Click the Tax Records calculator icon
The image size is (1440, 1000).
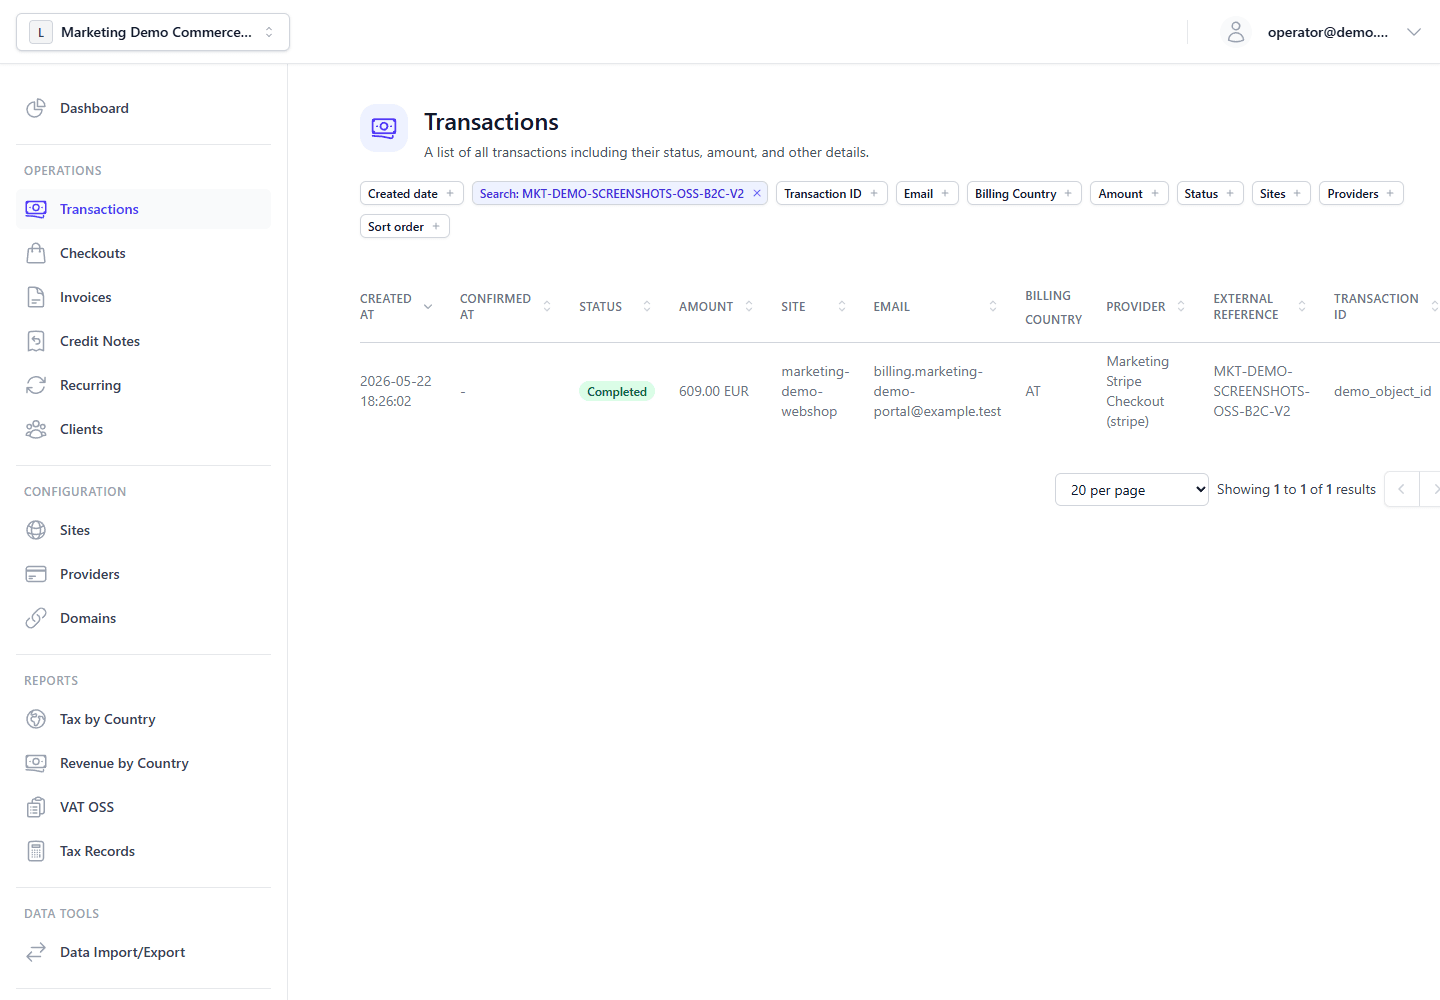[x=36, y=851]
